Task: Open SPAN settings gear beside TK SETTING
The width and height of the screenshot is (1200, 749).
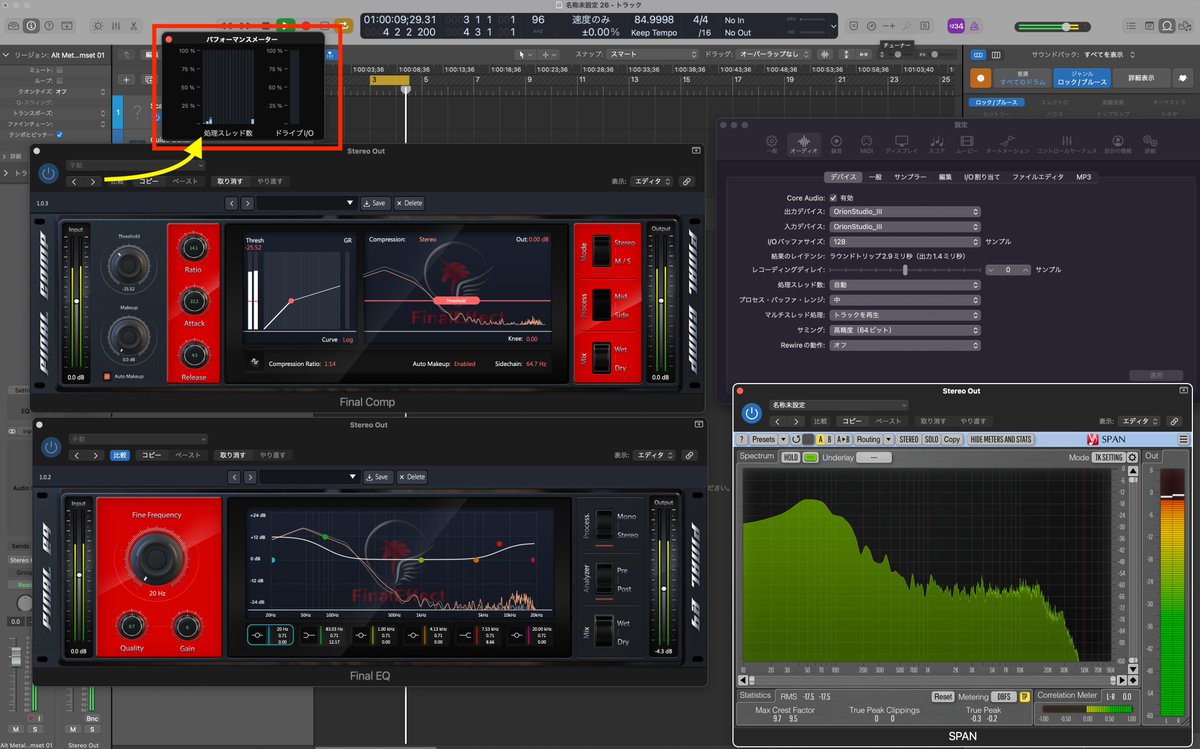Action: pos(1132,457)
